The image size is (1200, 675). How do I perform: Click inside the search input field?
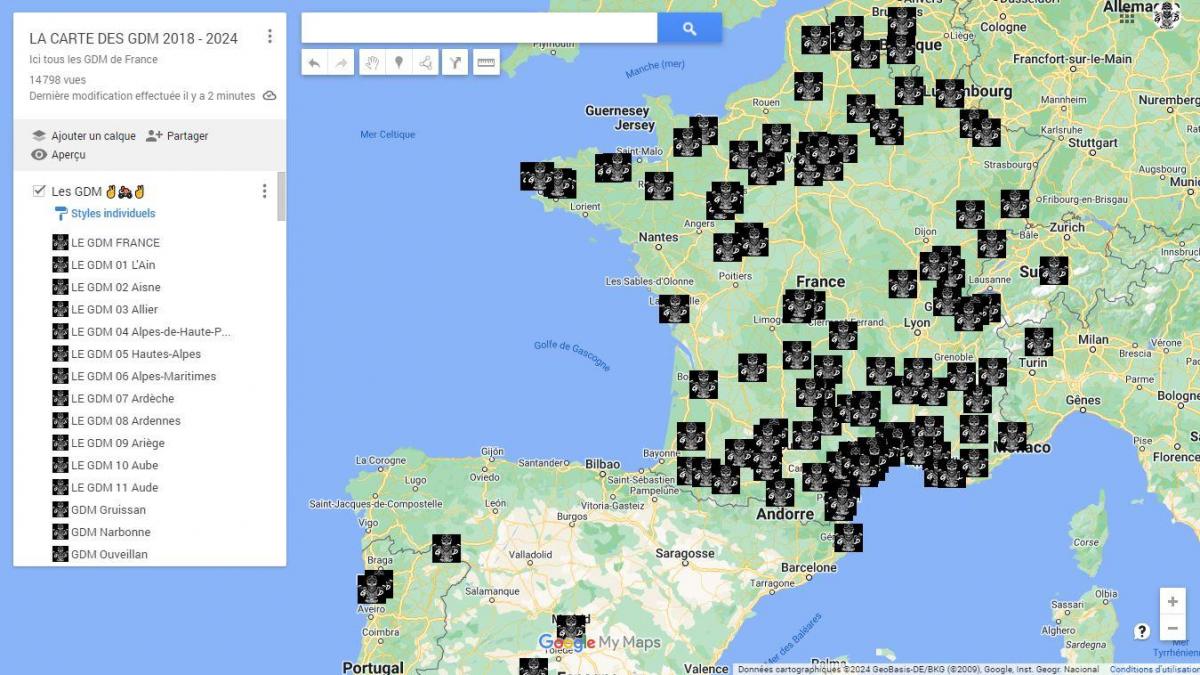tap(480, 27)
